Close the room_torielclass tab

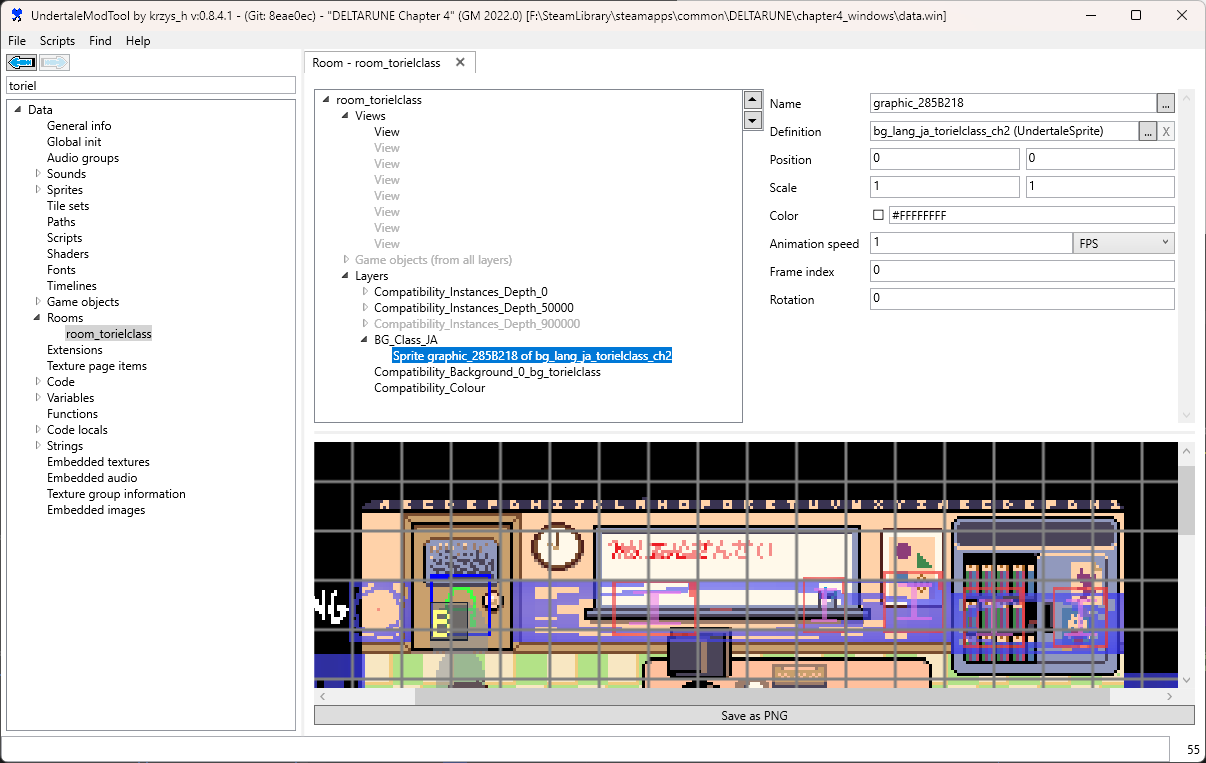click(460, 62)
